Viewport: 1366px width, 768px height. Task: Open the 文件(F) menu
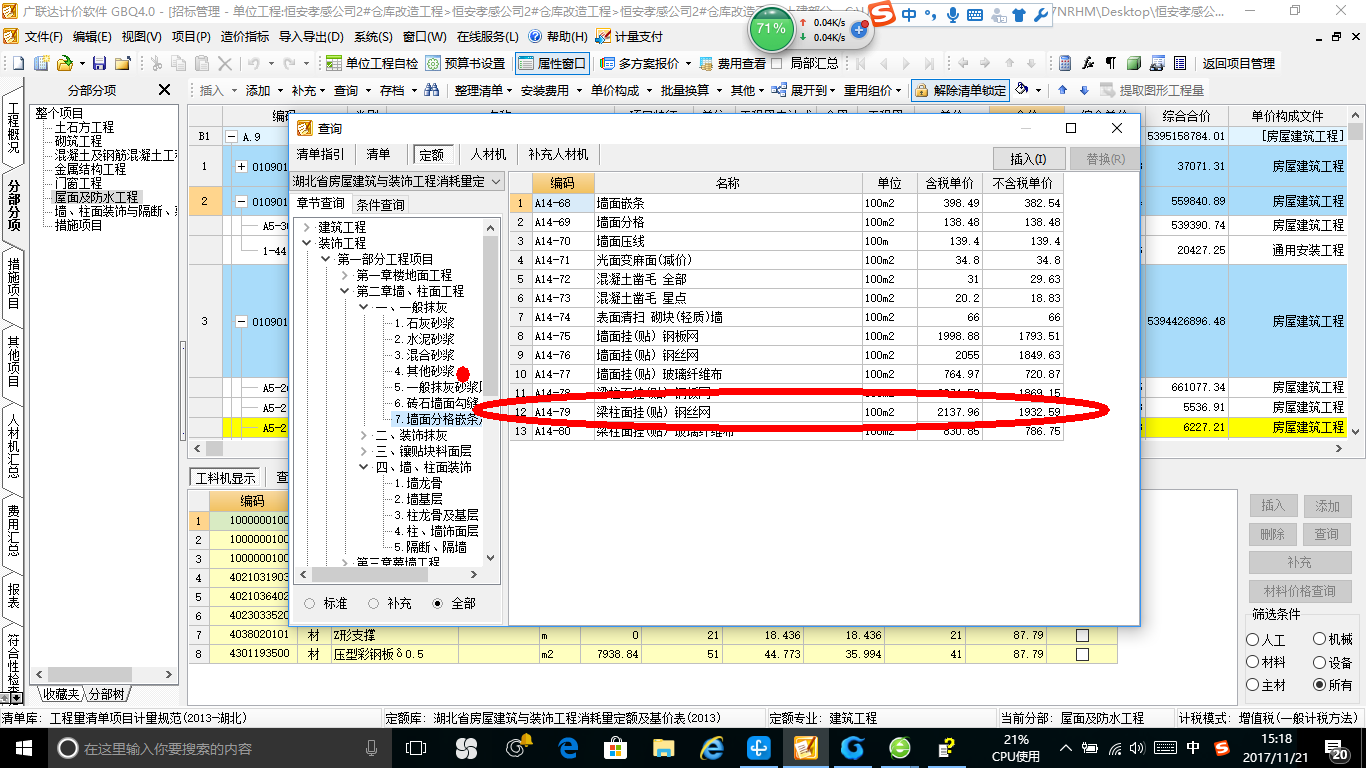[43, 36]
